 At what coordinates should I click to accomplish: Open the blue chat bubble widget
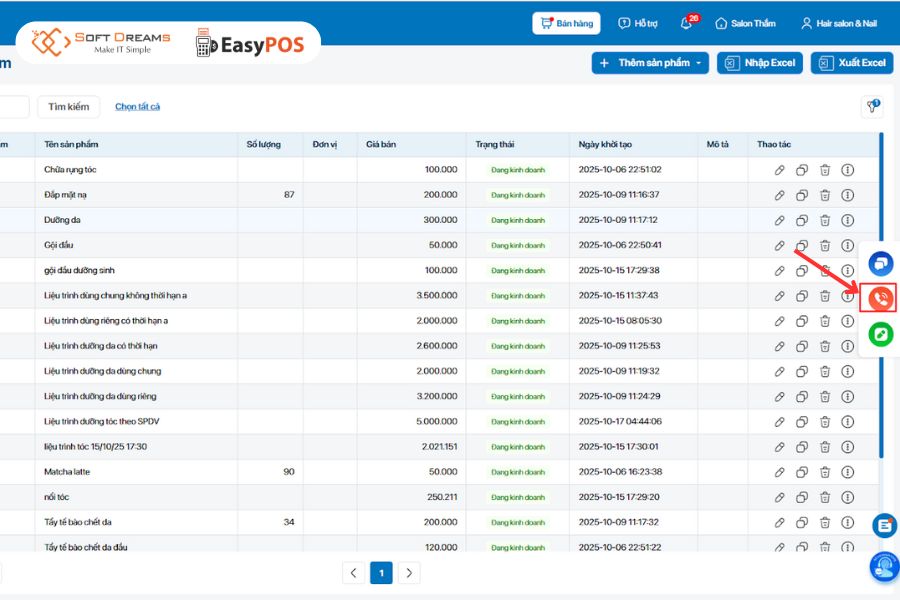pos(880,263)
